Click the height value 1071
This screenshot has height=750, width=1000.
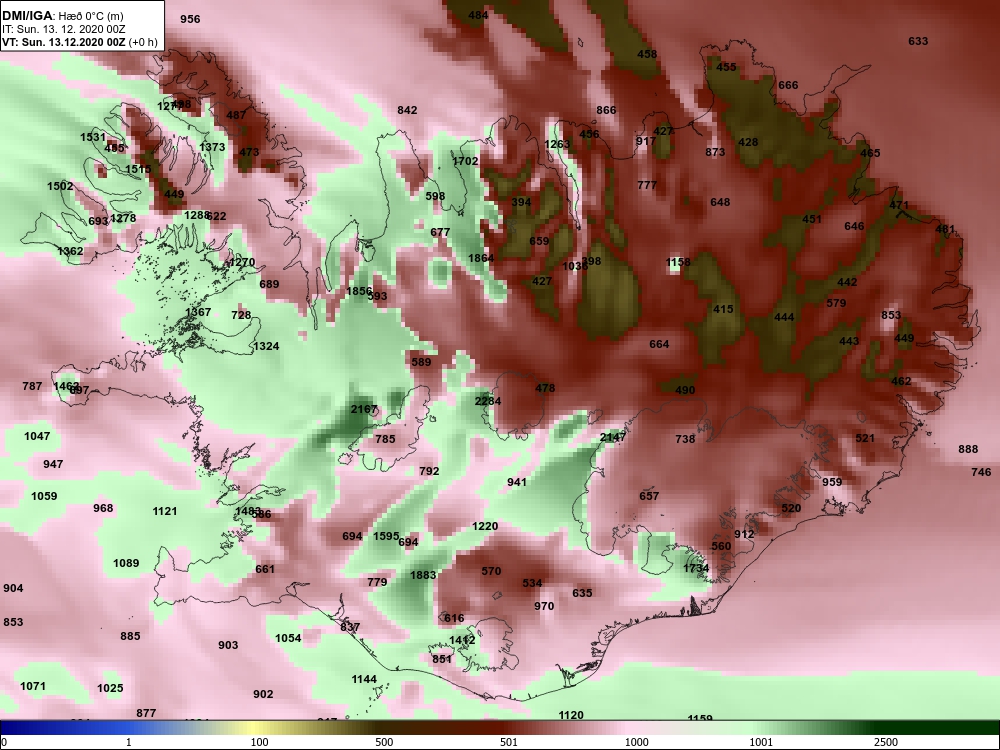click(33, 686)
